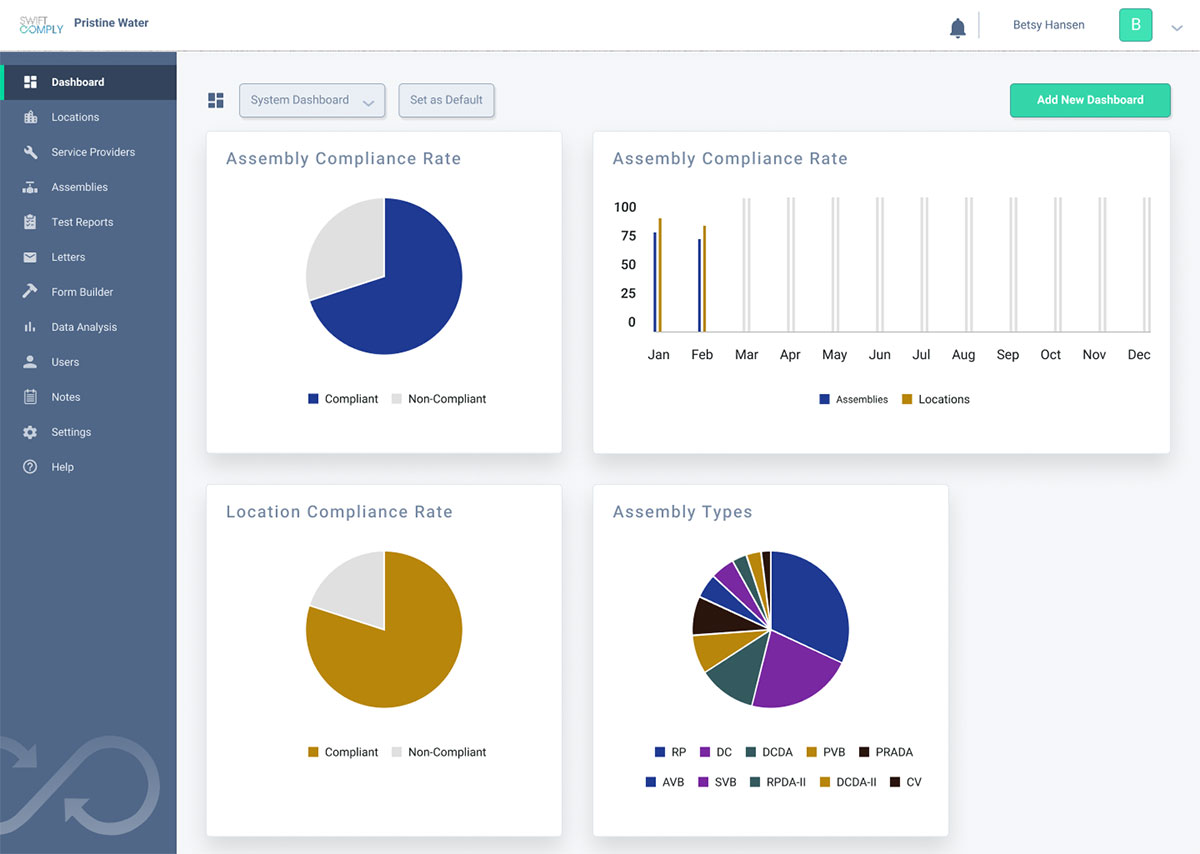Click the notification bell icon
Viewport: 1200px width, 854px height.
(x=957, y=27)
